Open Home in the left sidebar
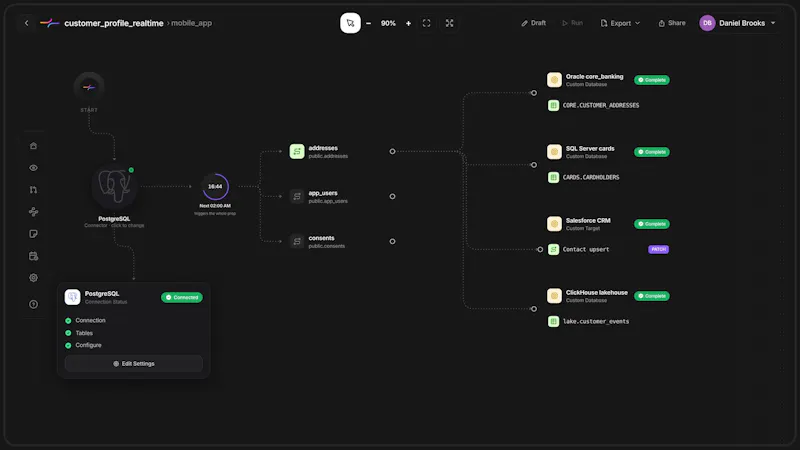This screenshot has height=450, width=800. (33, 146)
